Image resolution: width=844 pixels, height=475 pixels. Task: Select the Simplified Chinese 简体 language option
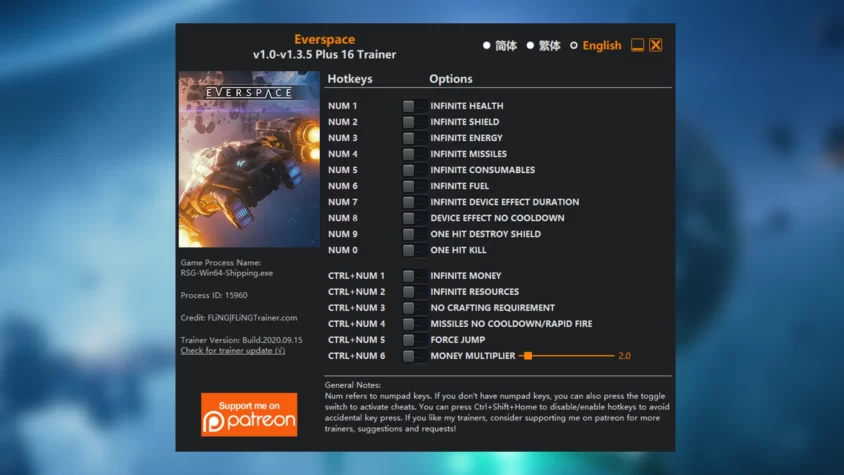click(x=500, y=46)
